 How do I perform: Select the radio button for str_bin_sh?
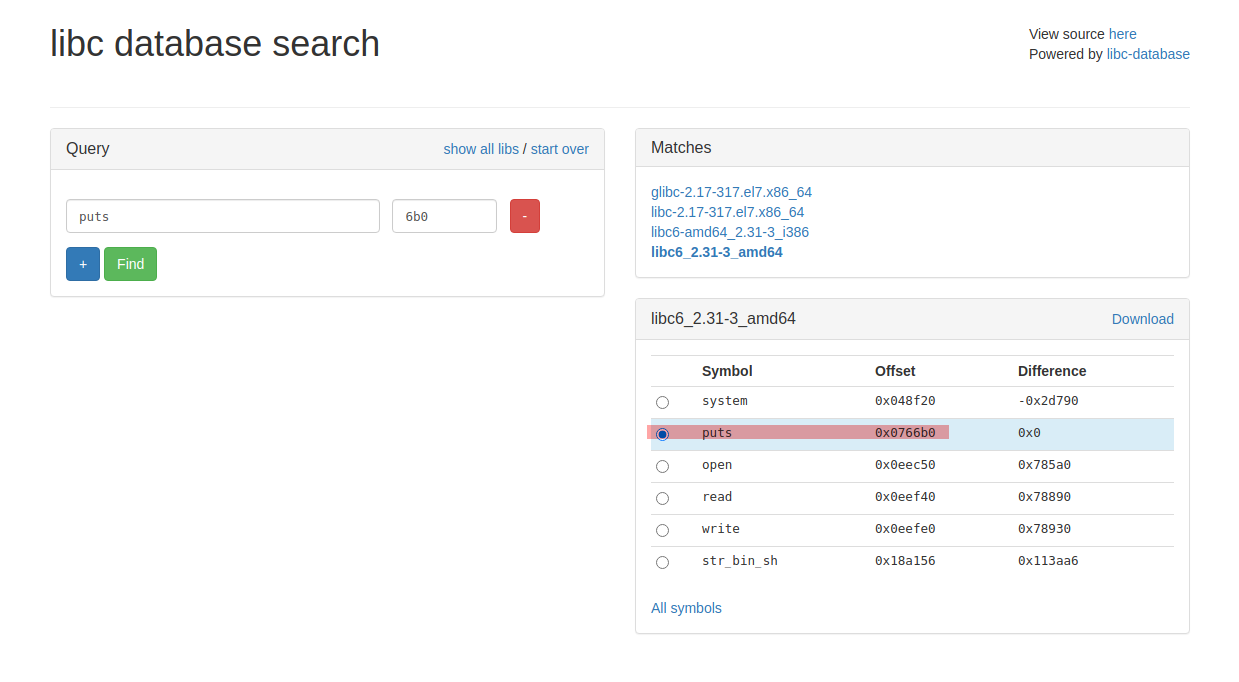tap(662, 562)
